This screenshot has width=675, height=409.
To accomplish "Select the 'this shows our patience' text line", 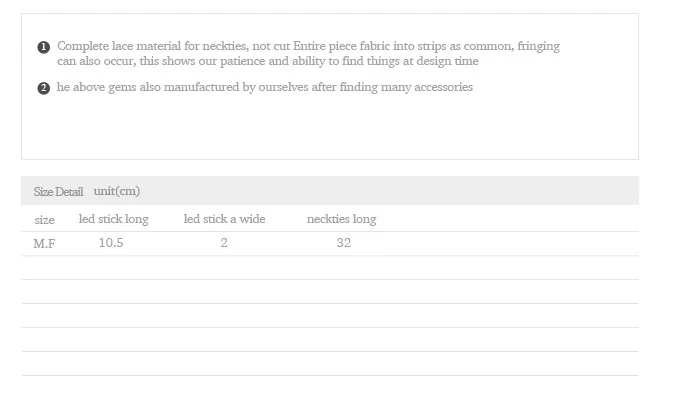I will tap(268, 61).
